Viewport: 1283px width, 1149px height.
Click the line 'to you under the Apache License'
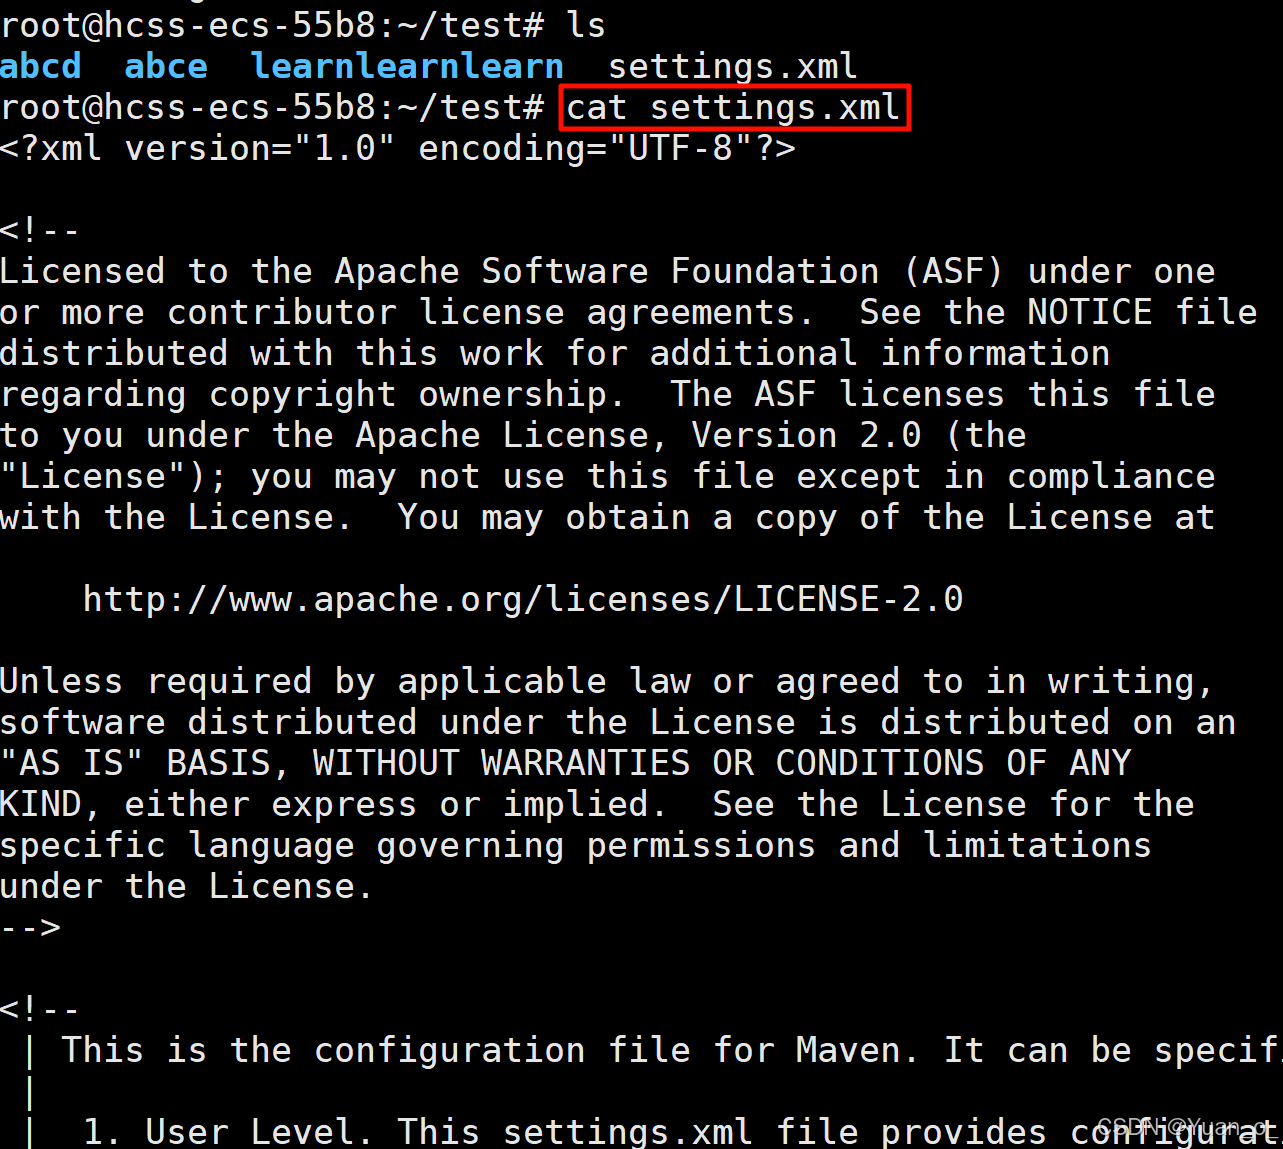coord(513,435)
